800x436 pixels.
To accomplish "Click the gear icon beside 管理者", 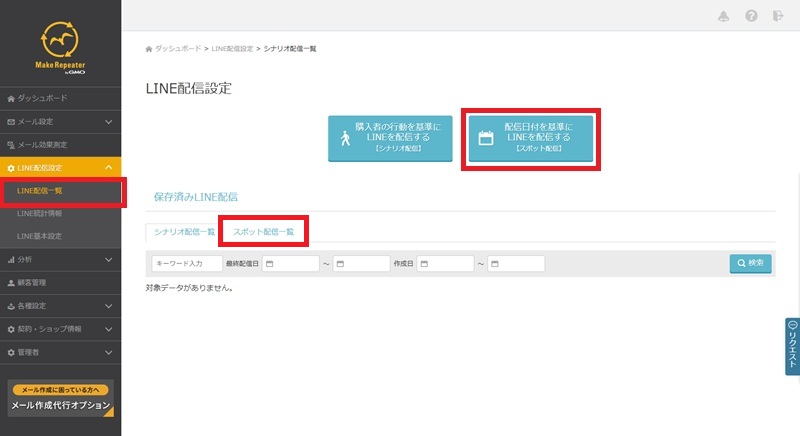I will [11, 352].
